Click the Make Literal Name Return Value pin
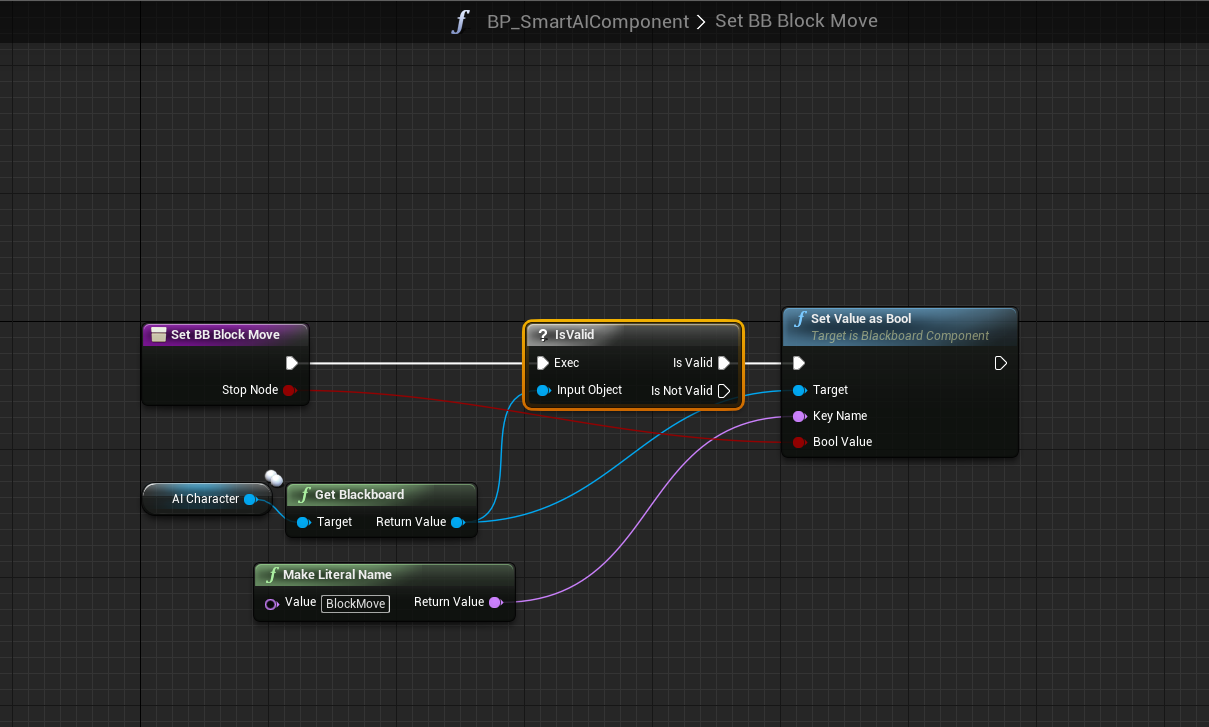 tap(495, 602)
